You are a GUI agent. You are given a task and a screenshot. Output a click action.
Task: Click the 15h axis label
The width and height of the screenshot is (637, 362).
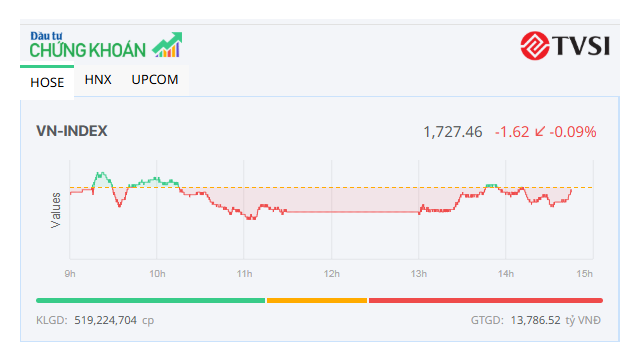[x=584, y=274]
